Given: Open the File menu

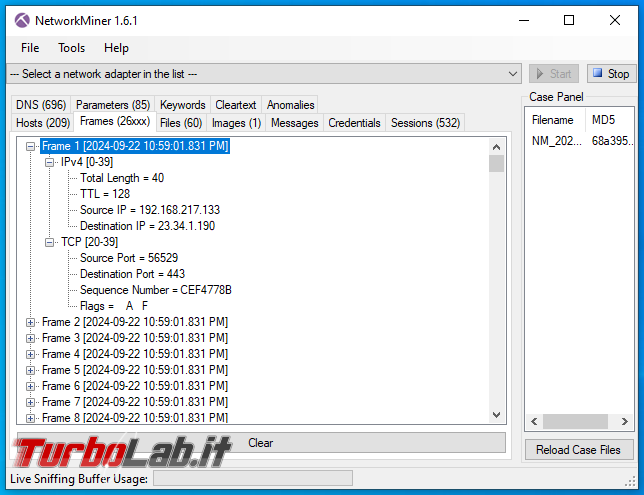Looking at the screenshot, I should (30, 48).
